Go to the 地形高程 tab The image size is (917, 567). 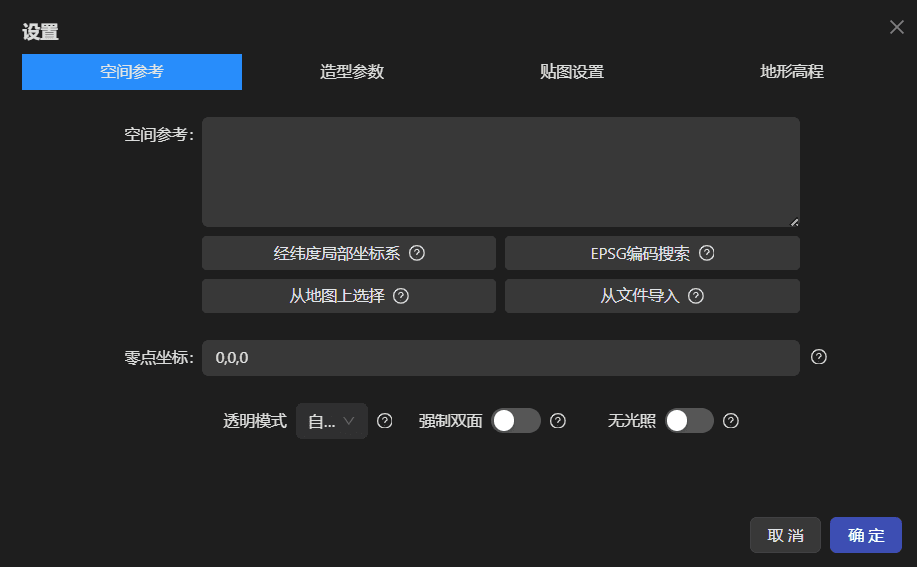pyautogui.click(x=792, y=72)
